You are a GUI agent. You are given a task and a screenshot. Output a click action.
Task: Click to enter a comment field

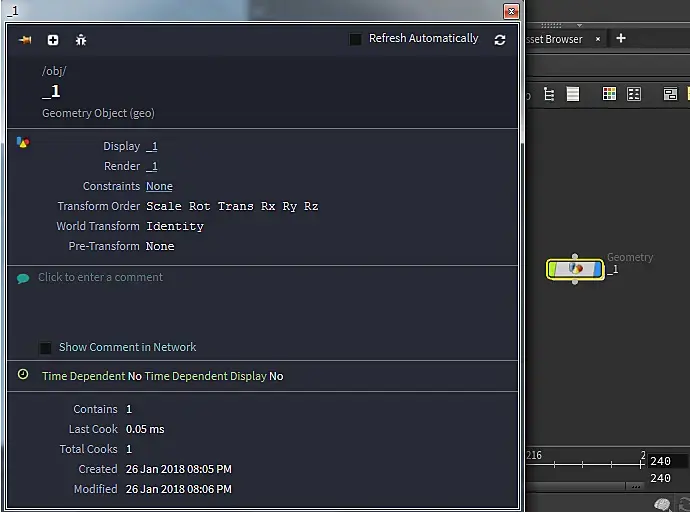pyautogui.click(x=100, y=277)
